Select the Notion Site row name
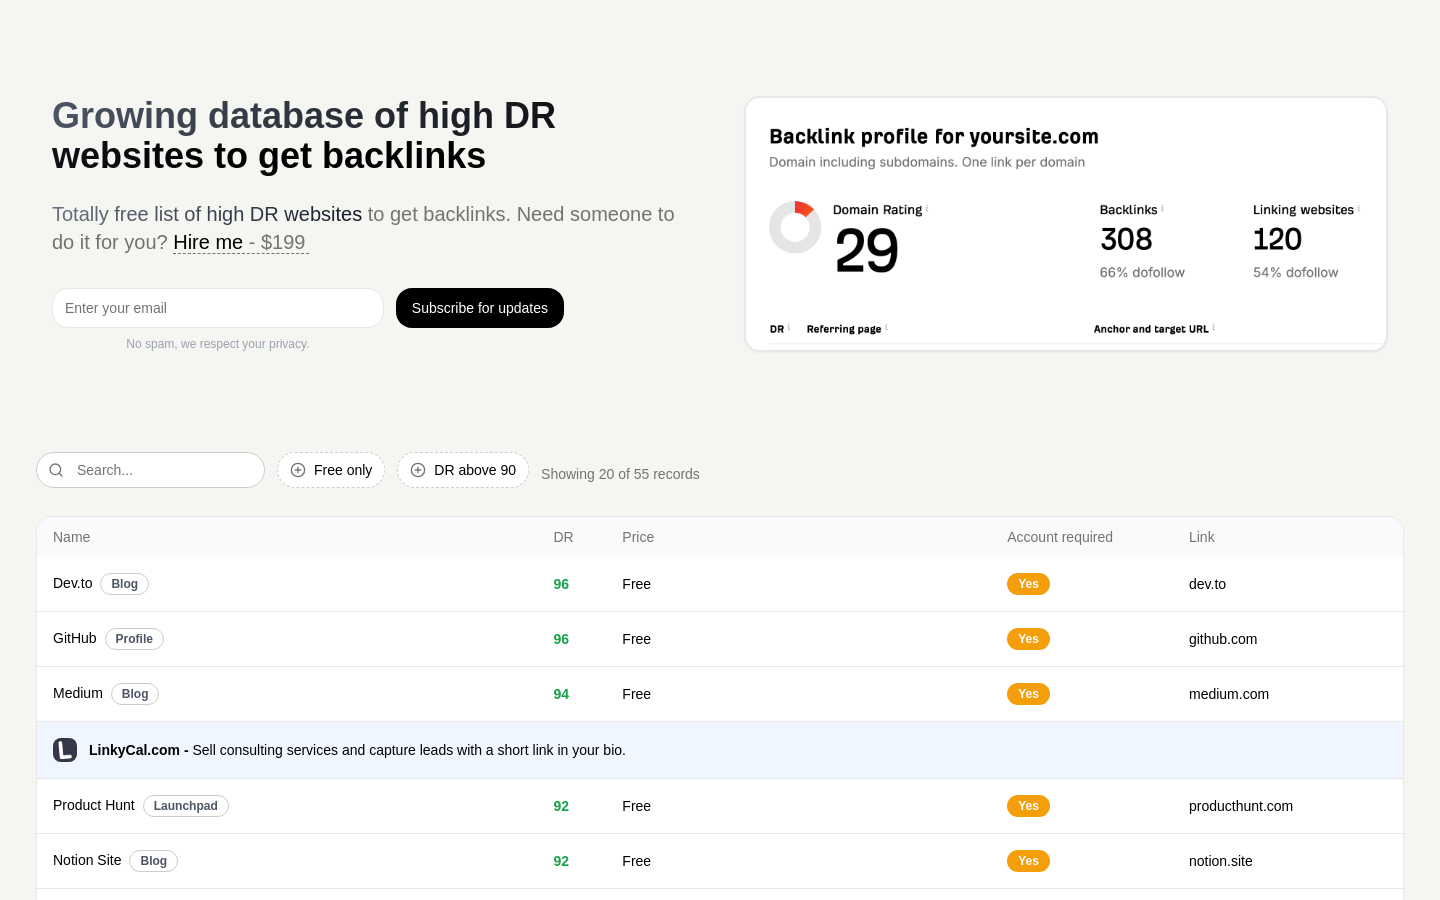1440x900 pixels. 87,860
